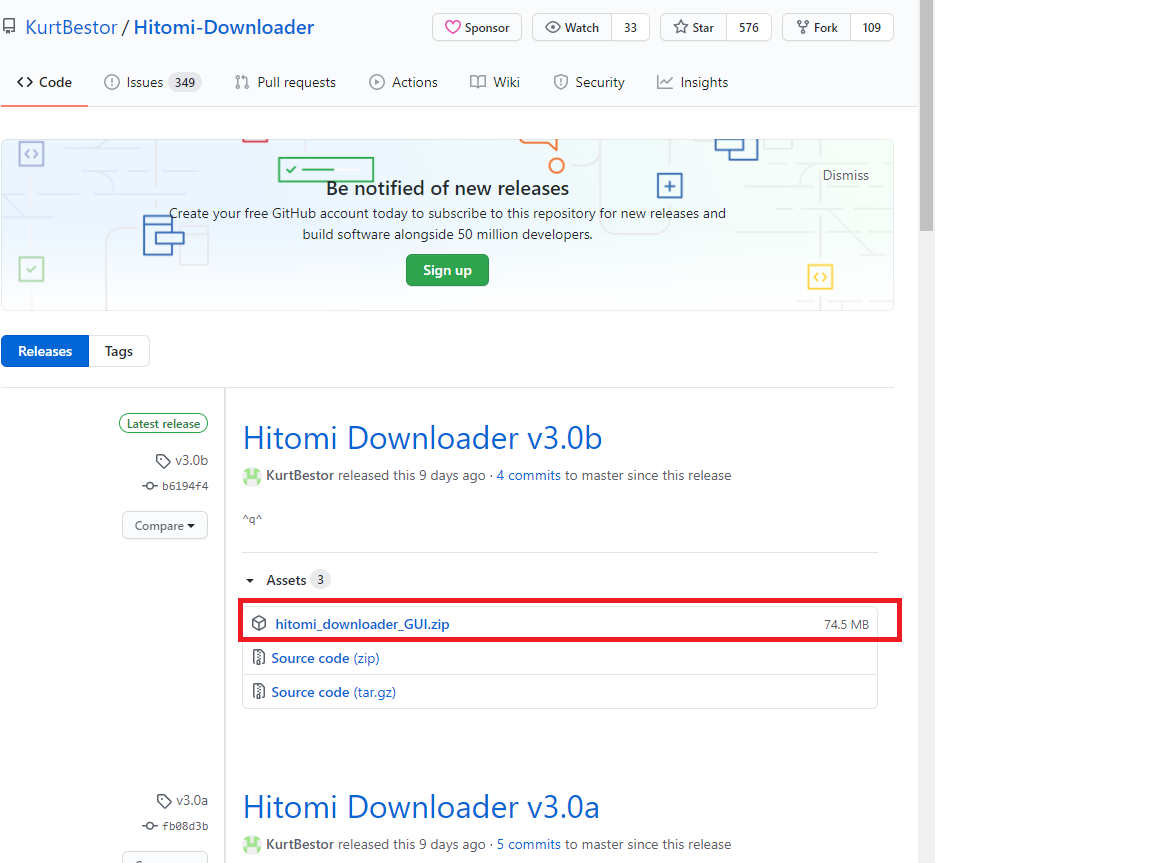1152x863 pixels.
Task: Open the Insights tab
Action: [x=692, y=82]
